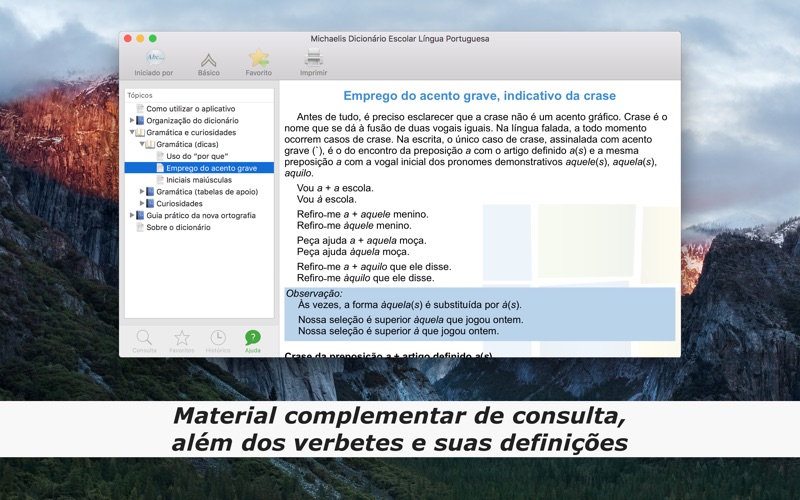Screen dimensions: 800x500
Task: Click the text "Refiro-me àquele menino."
Action: 354,226
